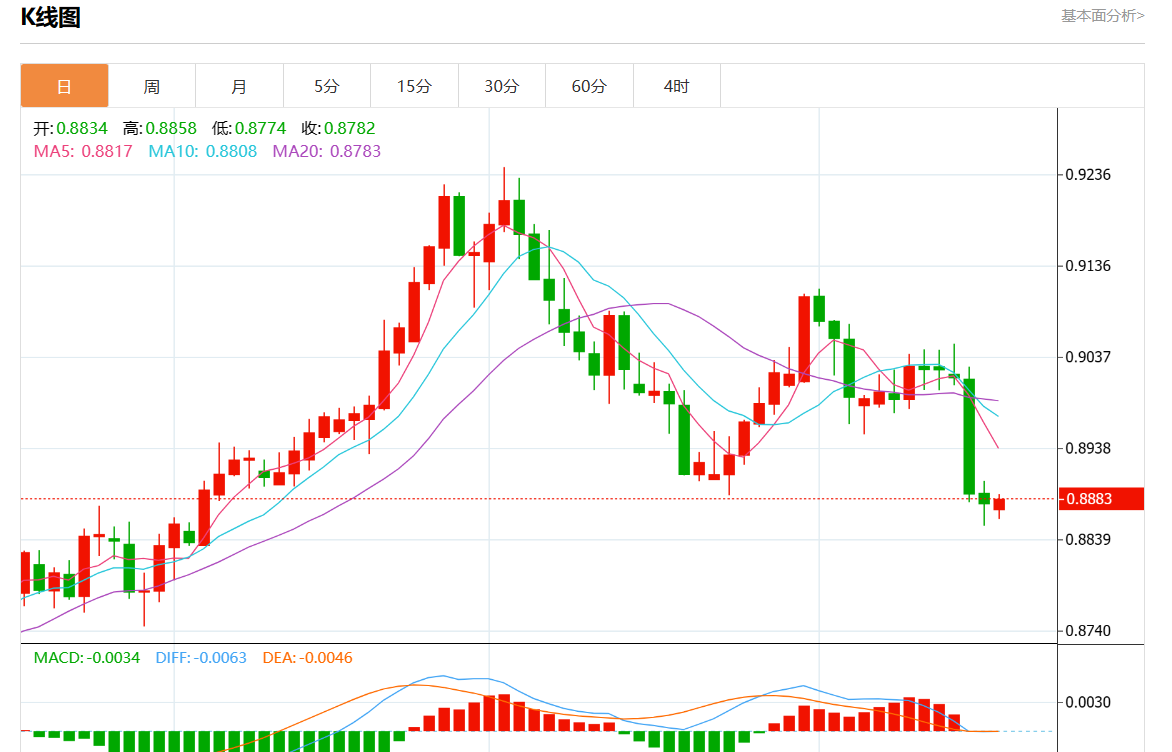Open the 30分 interval tab
Viewport: 1172px width, 752px height.
502,86
